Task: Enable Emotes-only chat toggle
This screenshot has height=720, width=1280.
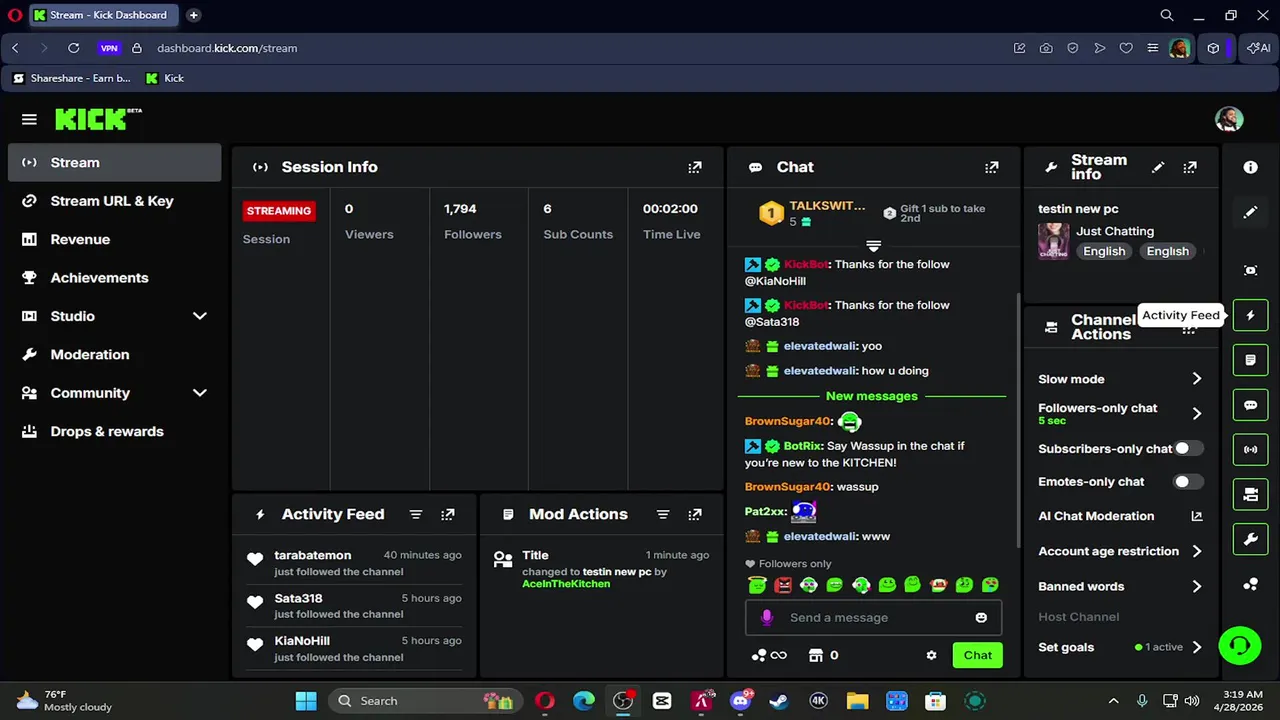Action: (x=1188, y=482)
